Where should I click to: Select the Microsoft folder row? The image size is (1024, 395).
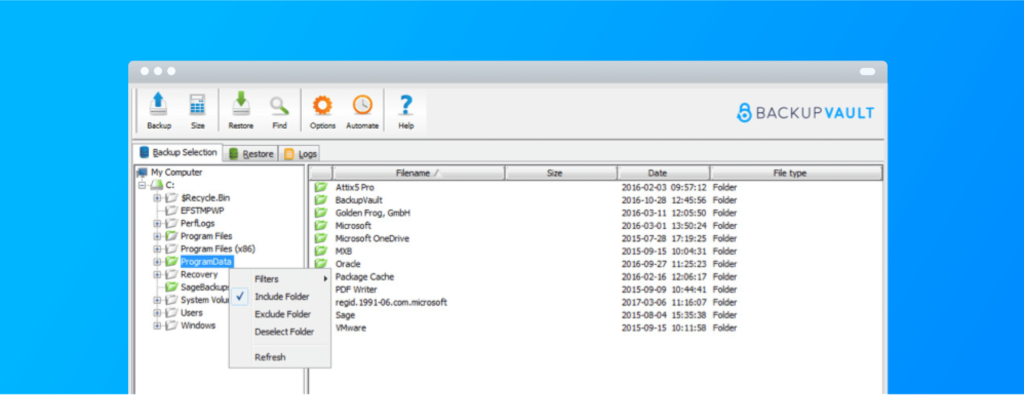(596, 225)
